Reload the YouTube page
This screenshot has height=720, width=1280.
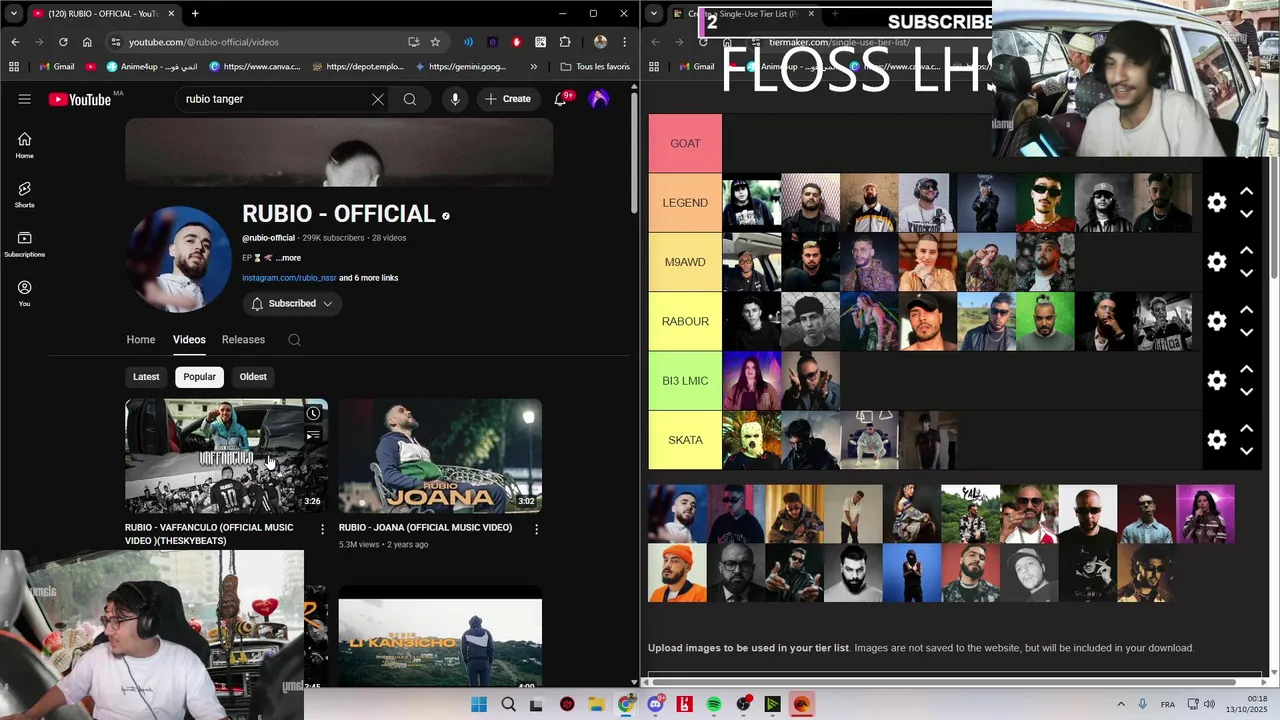click(63, 42)
